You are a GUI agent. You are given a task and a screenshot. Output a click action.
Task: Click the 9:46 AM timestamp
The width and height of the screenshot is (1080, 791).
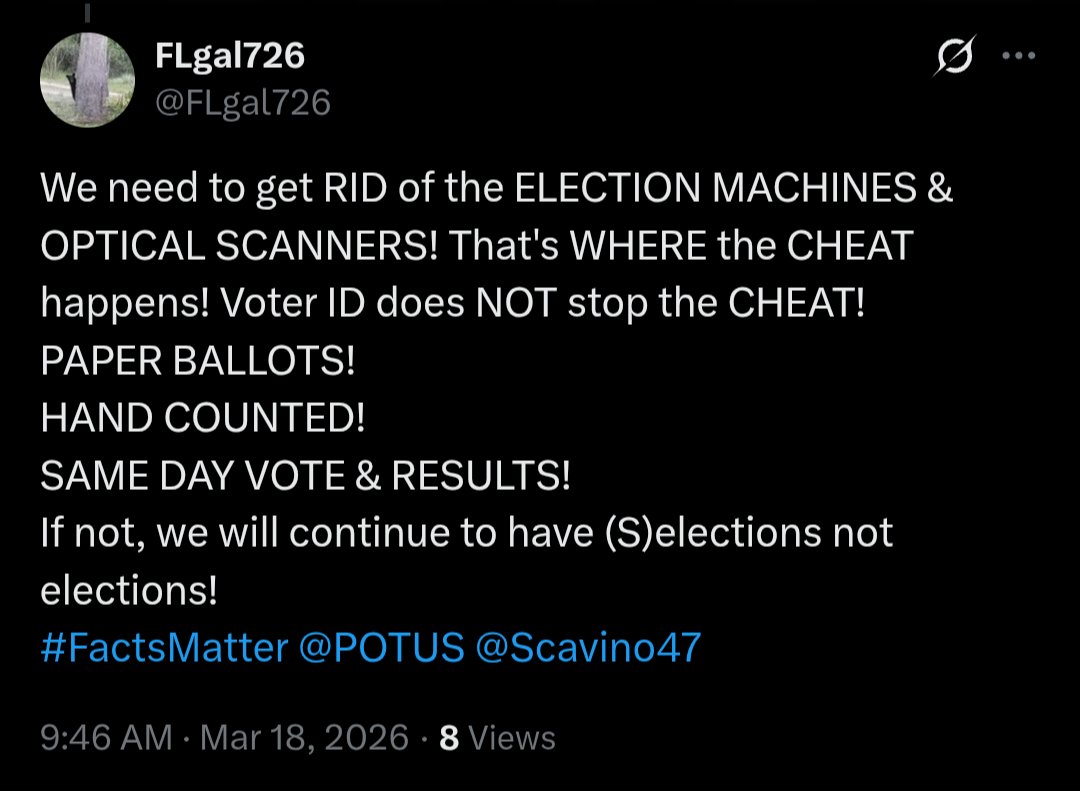point(106,738)
